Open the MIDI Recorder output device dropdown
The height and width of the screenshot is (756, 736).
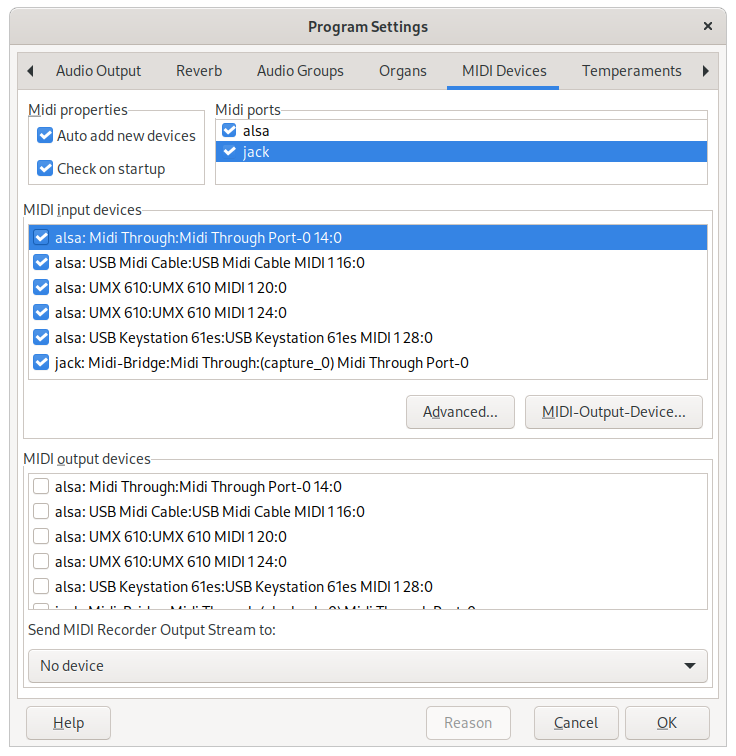pos(368,666)
